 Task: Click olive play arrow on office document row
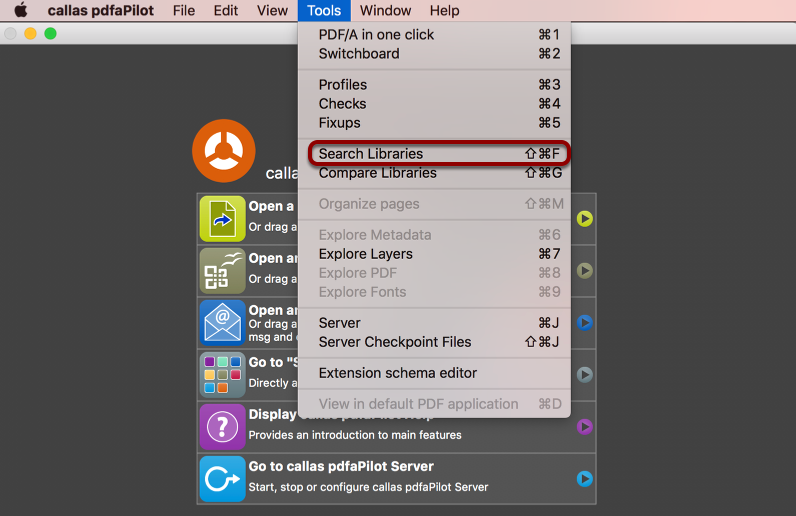click(585, 271)
